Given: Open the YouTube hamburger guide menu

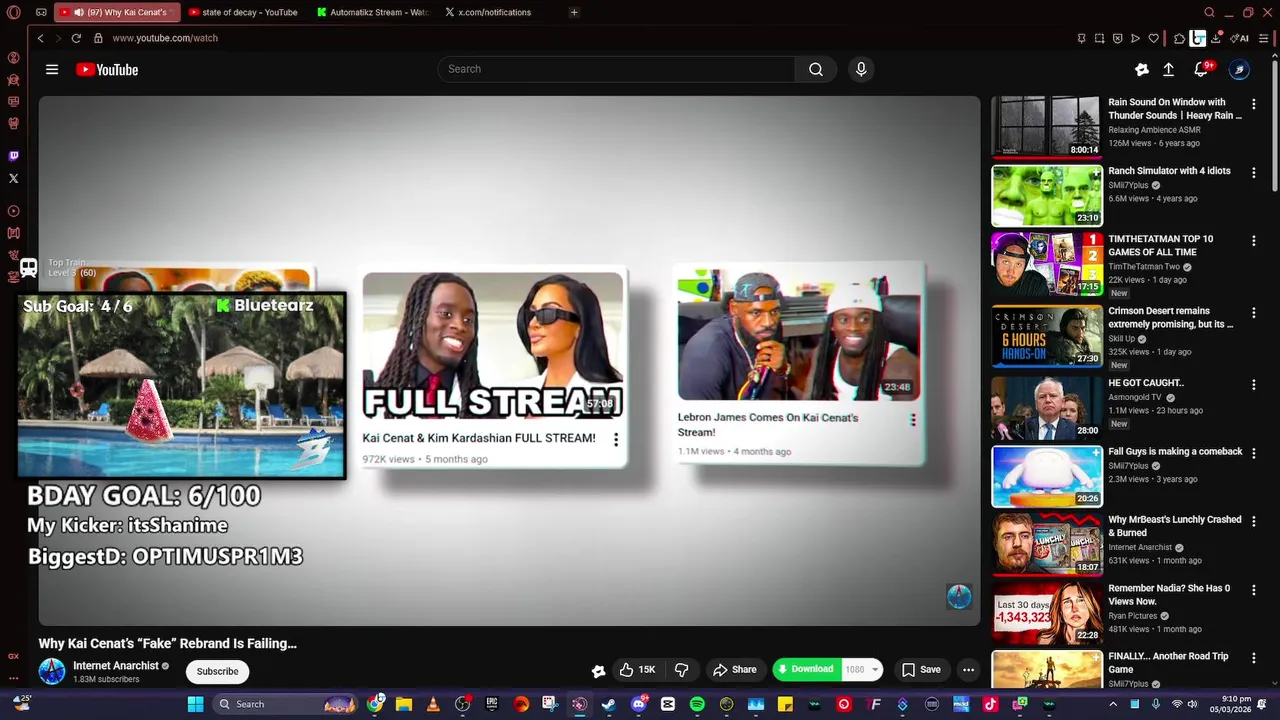Looking at the screenshot, I should (x=52, y=69).
